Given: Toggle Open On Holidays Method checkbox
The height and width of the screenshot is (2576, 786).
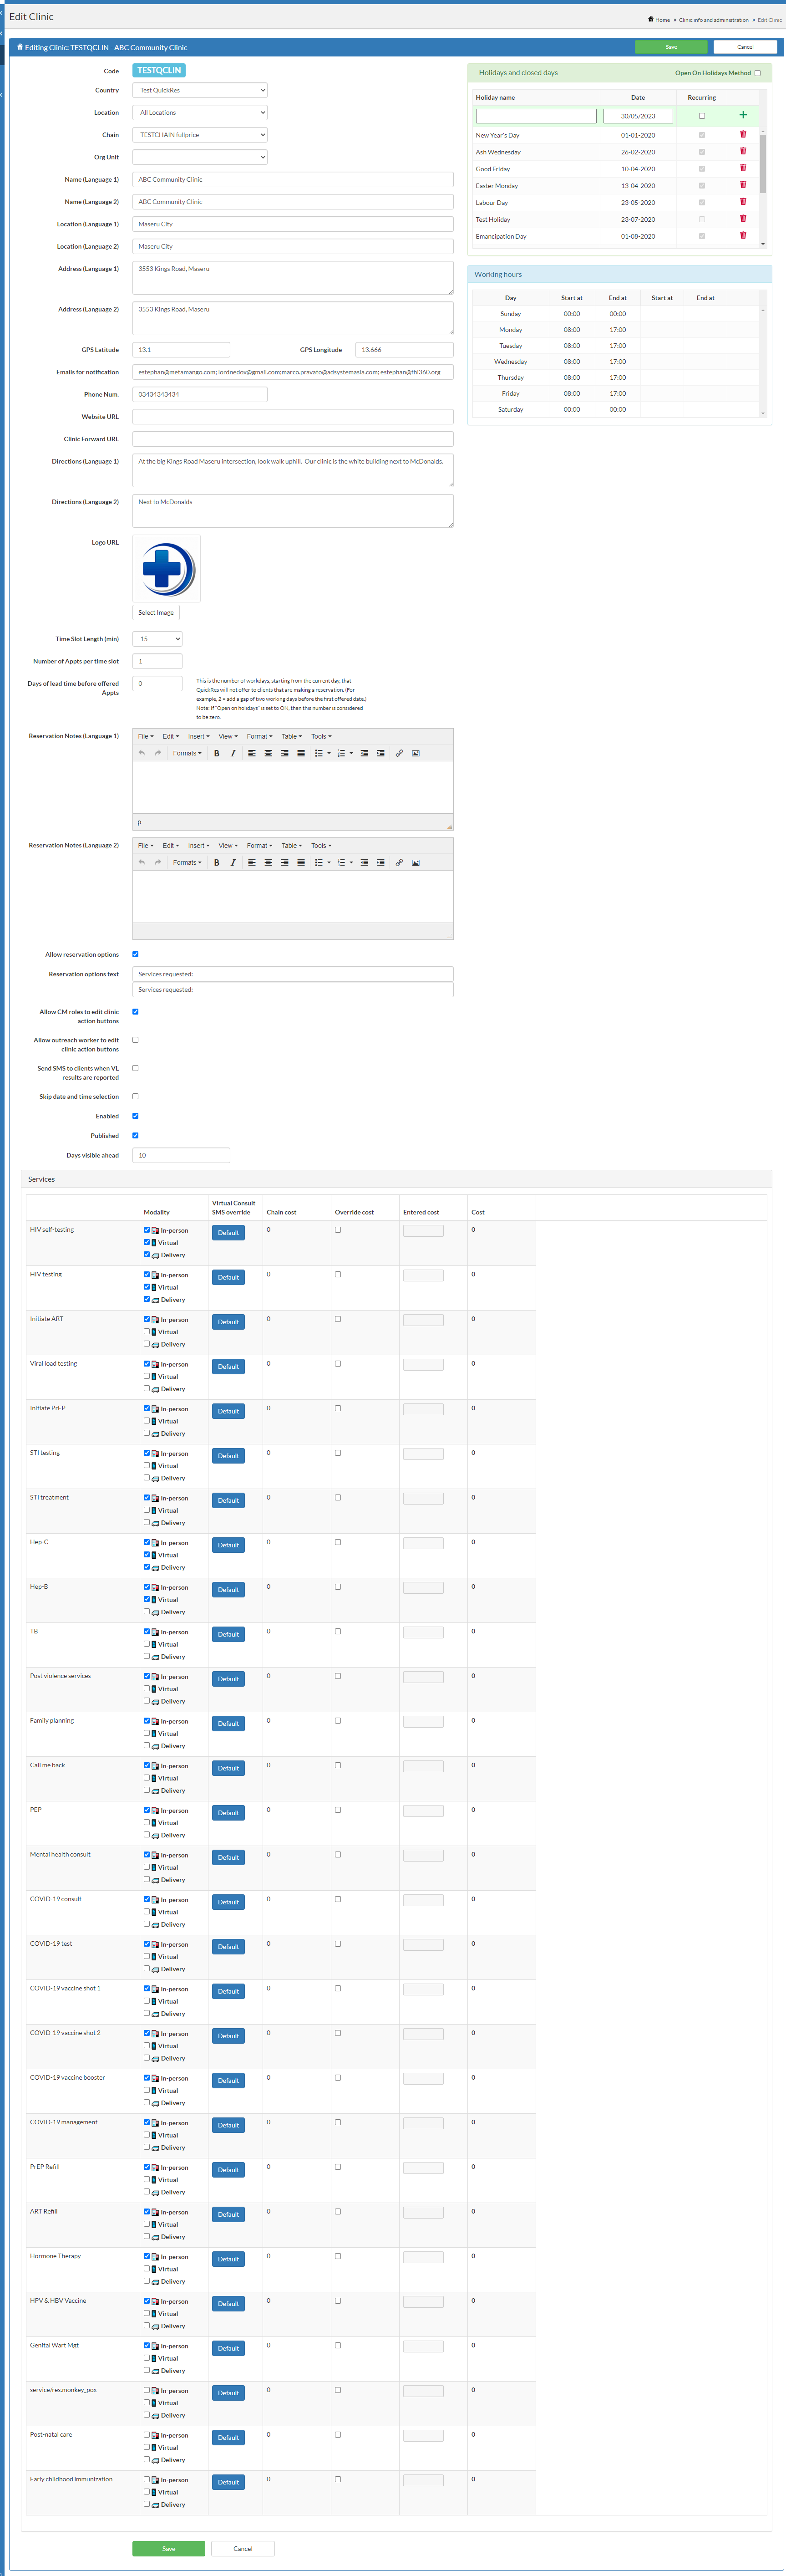Looking at the screenshot, I should click(x=757, y=73).
